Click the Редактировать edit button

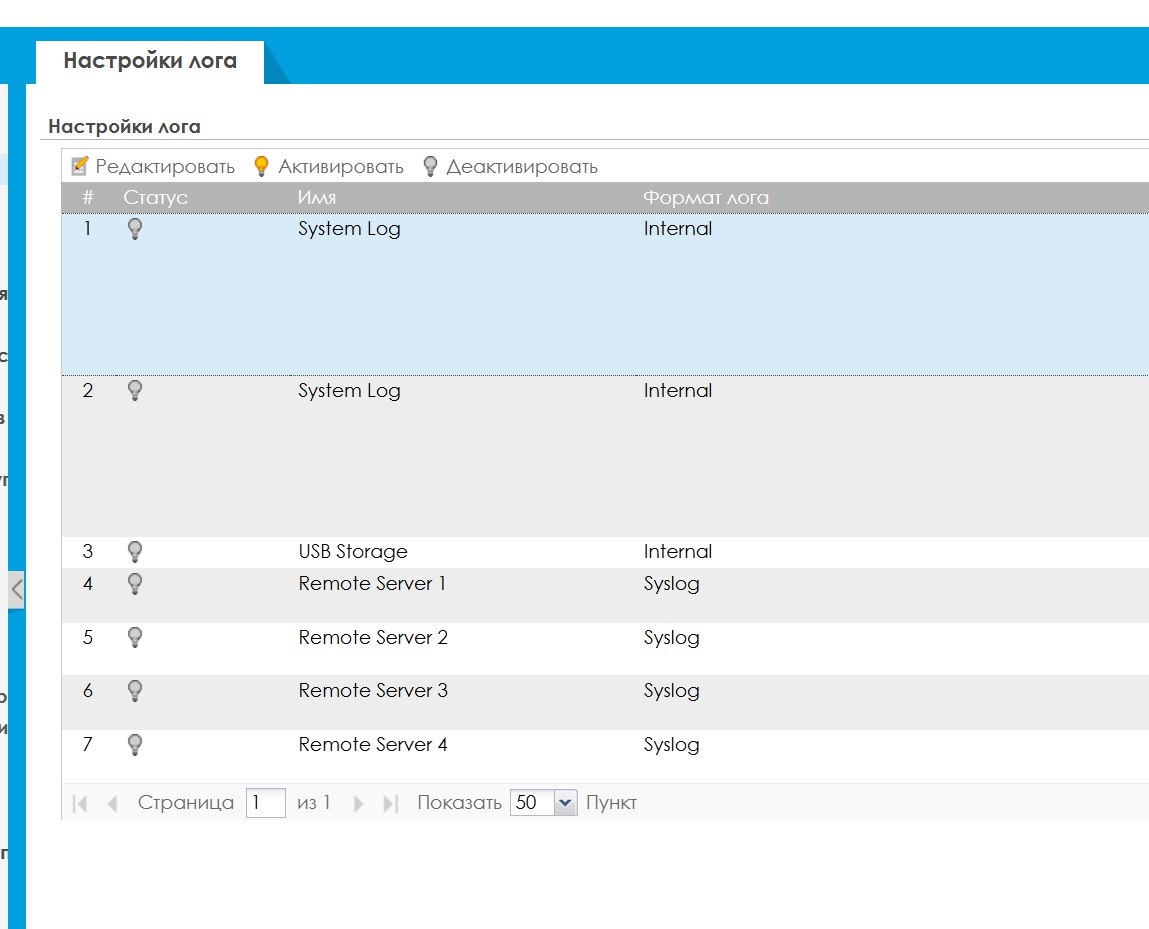coord(153,166)
